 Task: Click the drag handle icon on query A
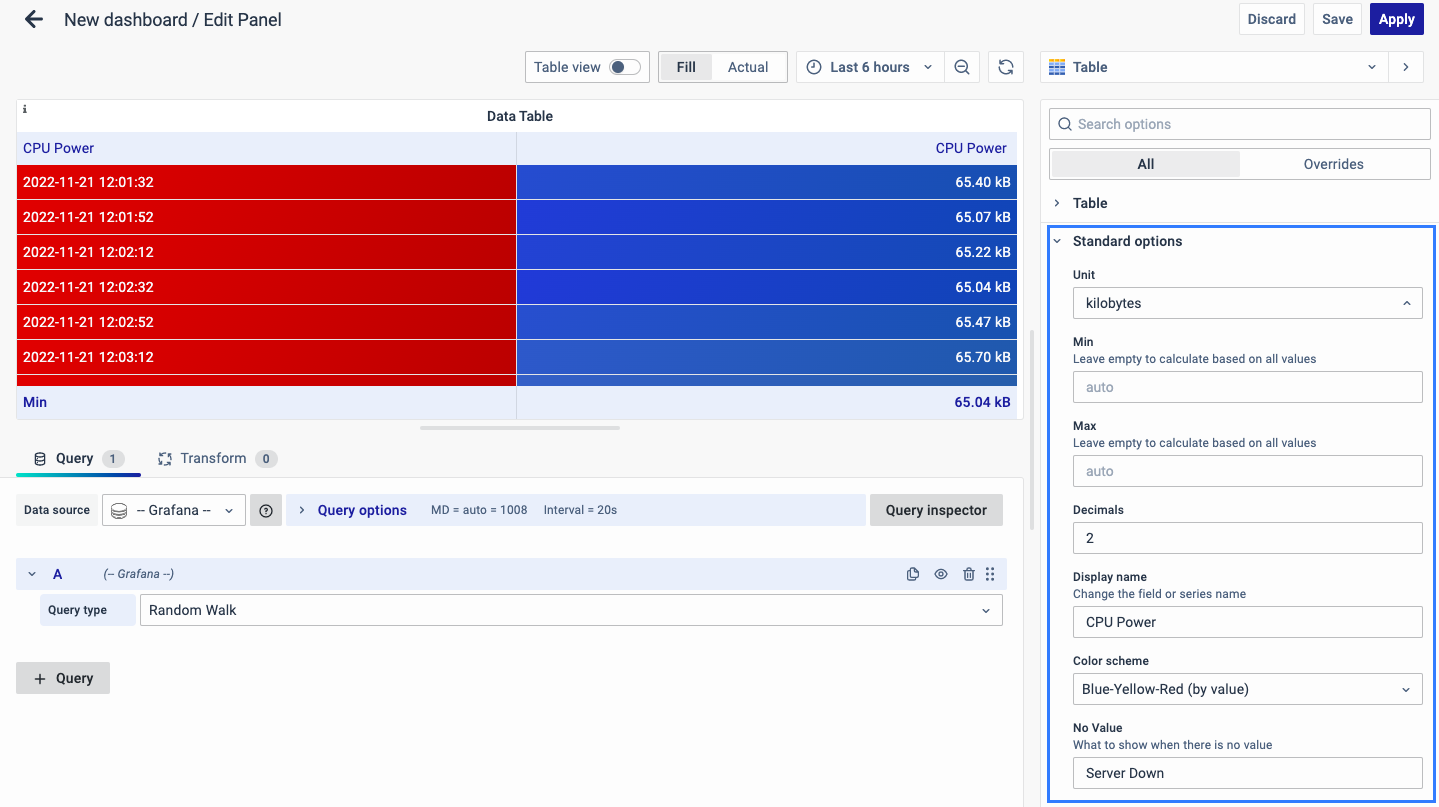click(x=990, y=574)
